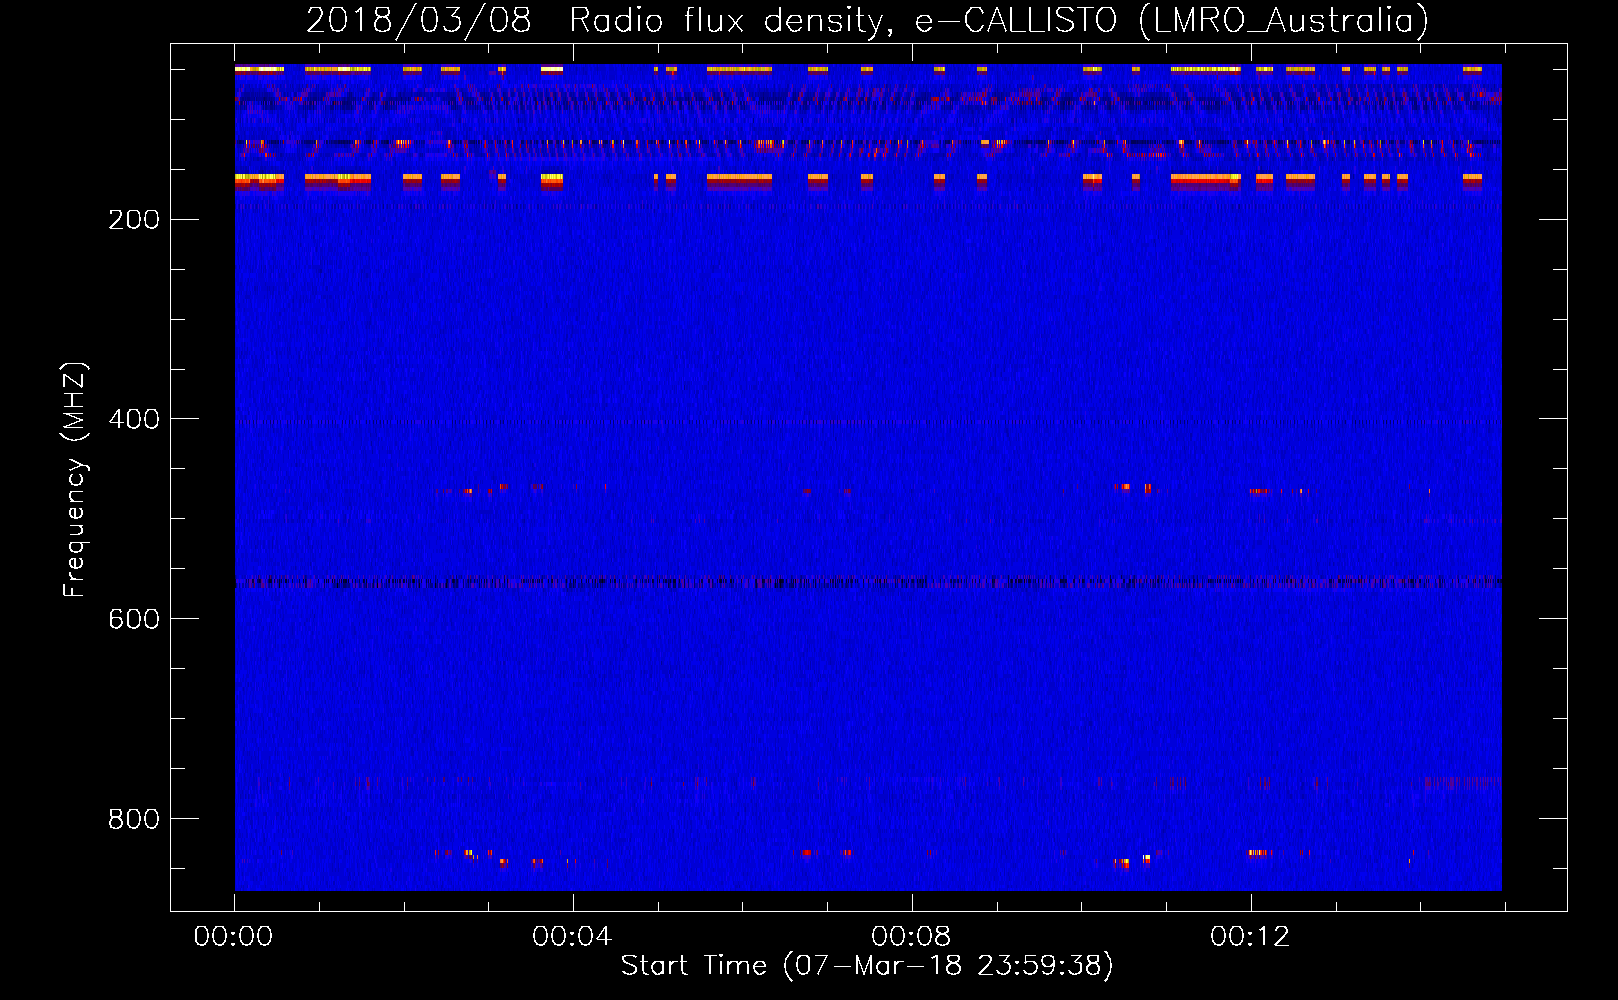
Task: Click the 'Frequency (MHZ)' axis label
Action: (75, 480)
